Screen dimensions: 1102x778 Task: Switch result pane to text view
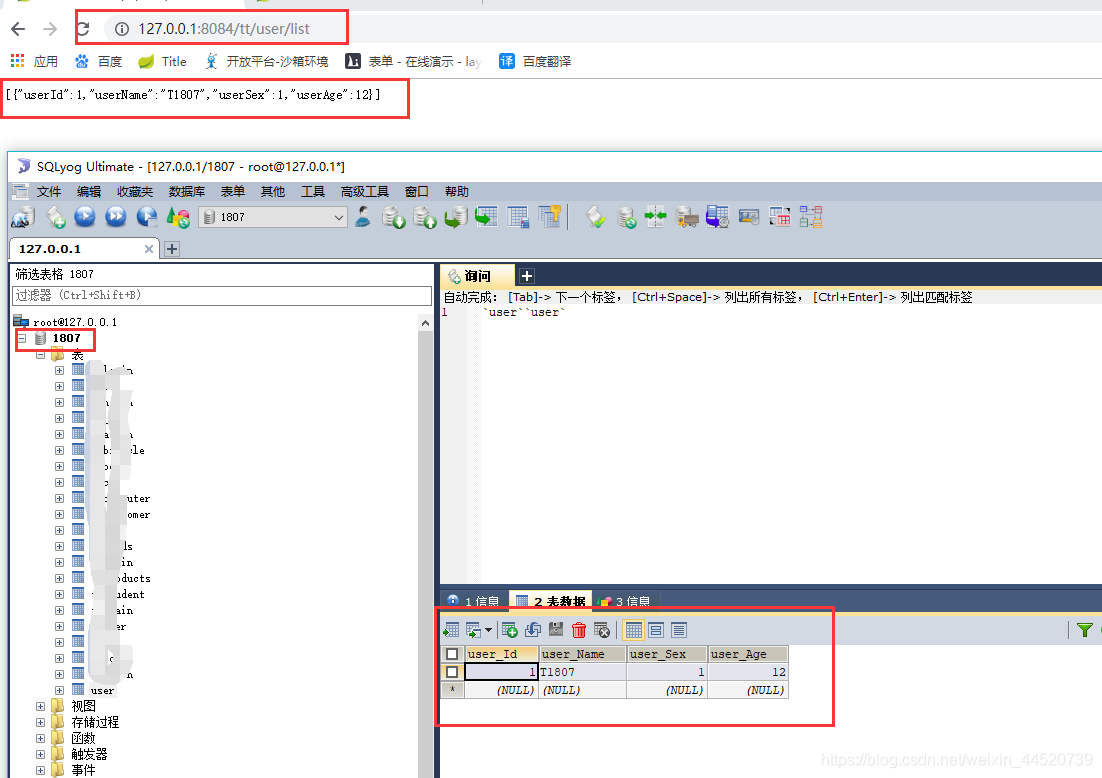(679, 630)
